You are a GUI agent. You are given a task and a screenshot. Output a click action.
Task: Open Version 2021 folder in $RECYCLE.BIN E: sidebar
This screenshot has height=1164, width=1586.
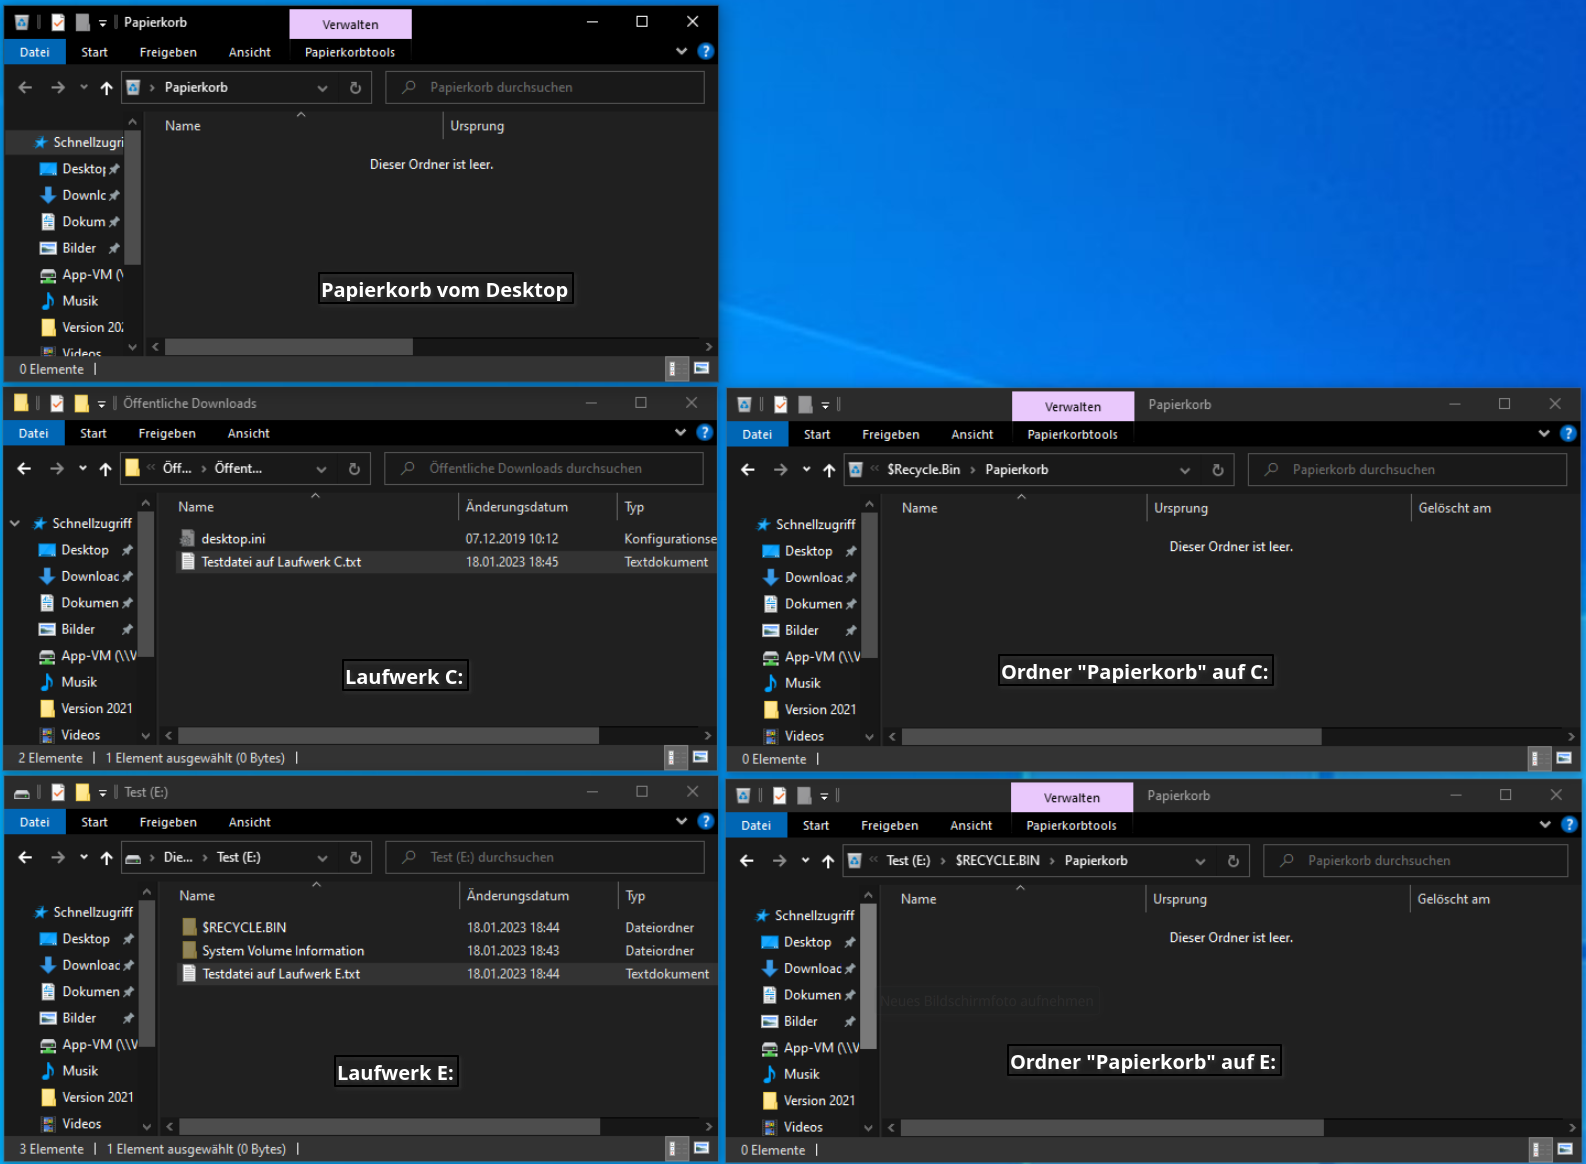819,1101
